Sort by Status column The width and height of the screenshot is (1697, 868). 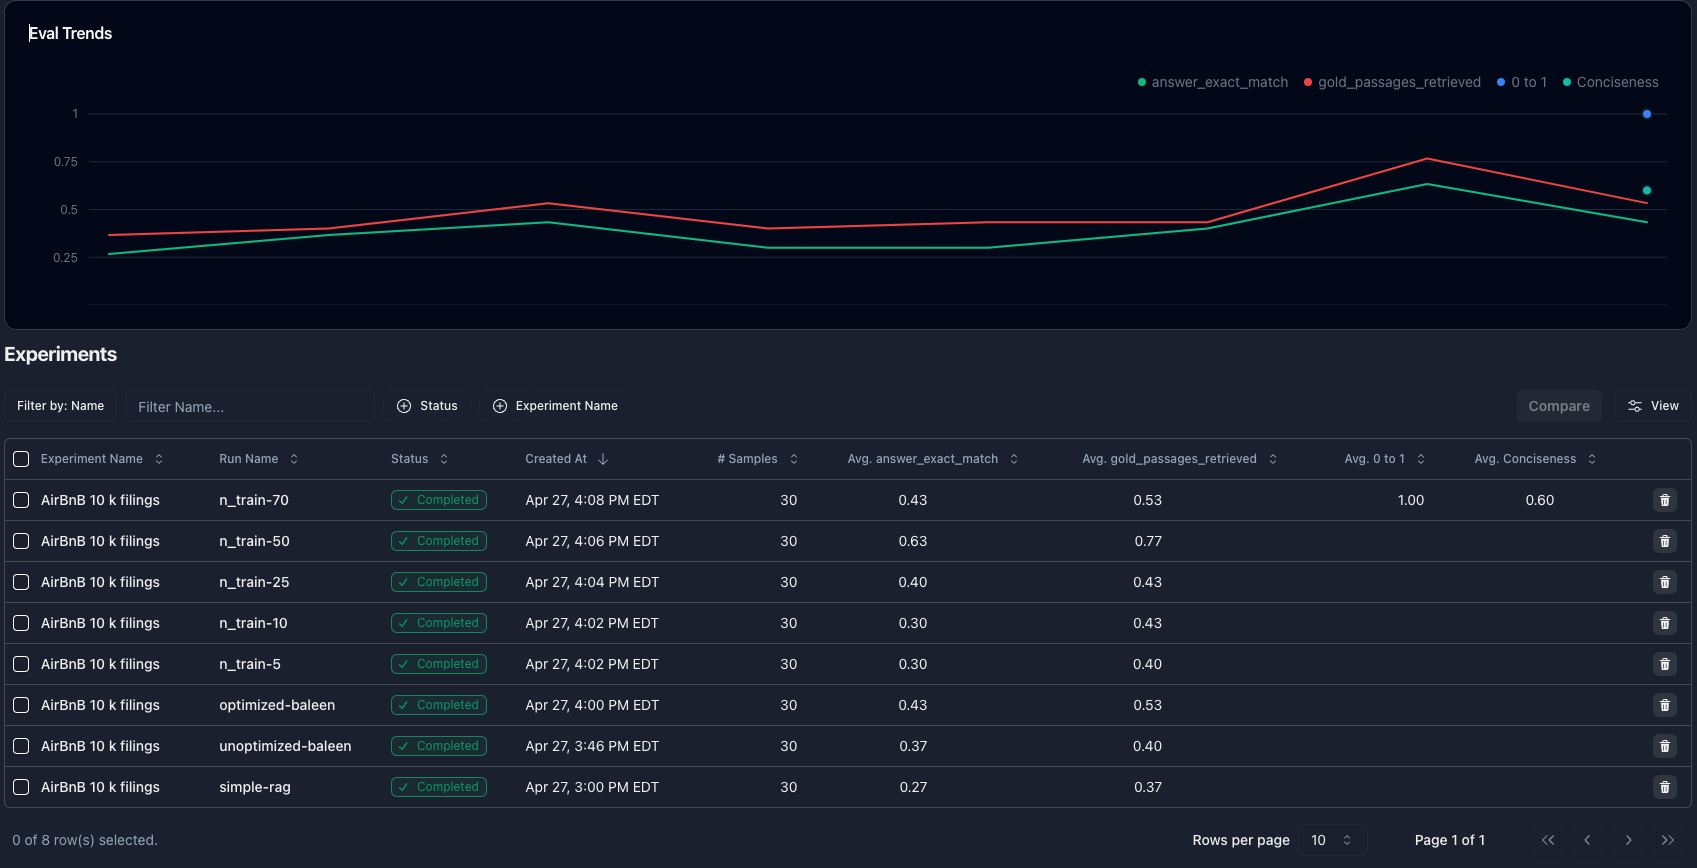coord(420,459)
